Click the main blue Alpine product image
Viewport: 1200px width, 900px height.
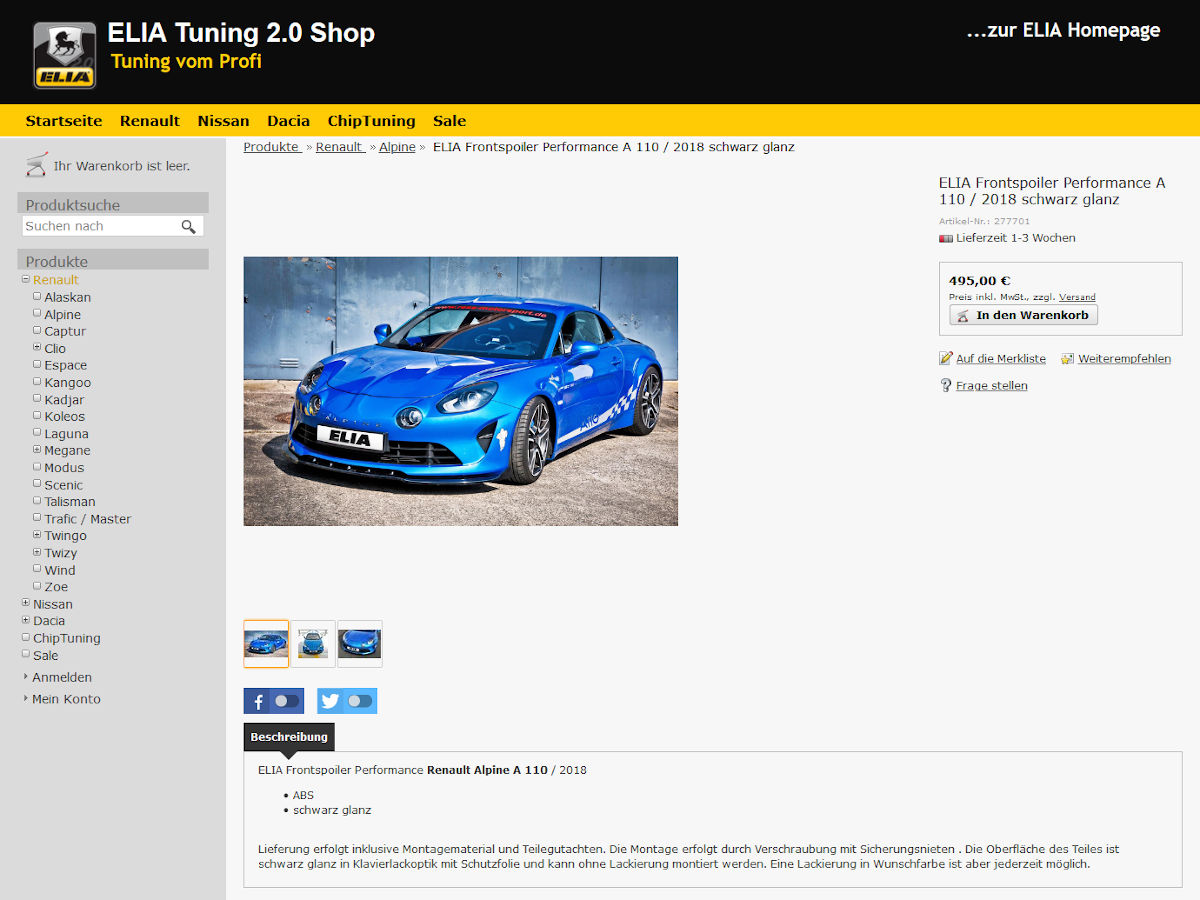point(461,391)
